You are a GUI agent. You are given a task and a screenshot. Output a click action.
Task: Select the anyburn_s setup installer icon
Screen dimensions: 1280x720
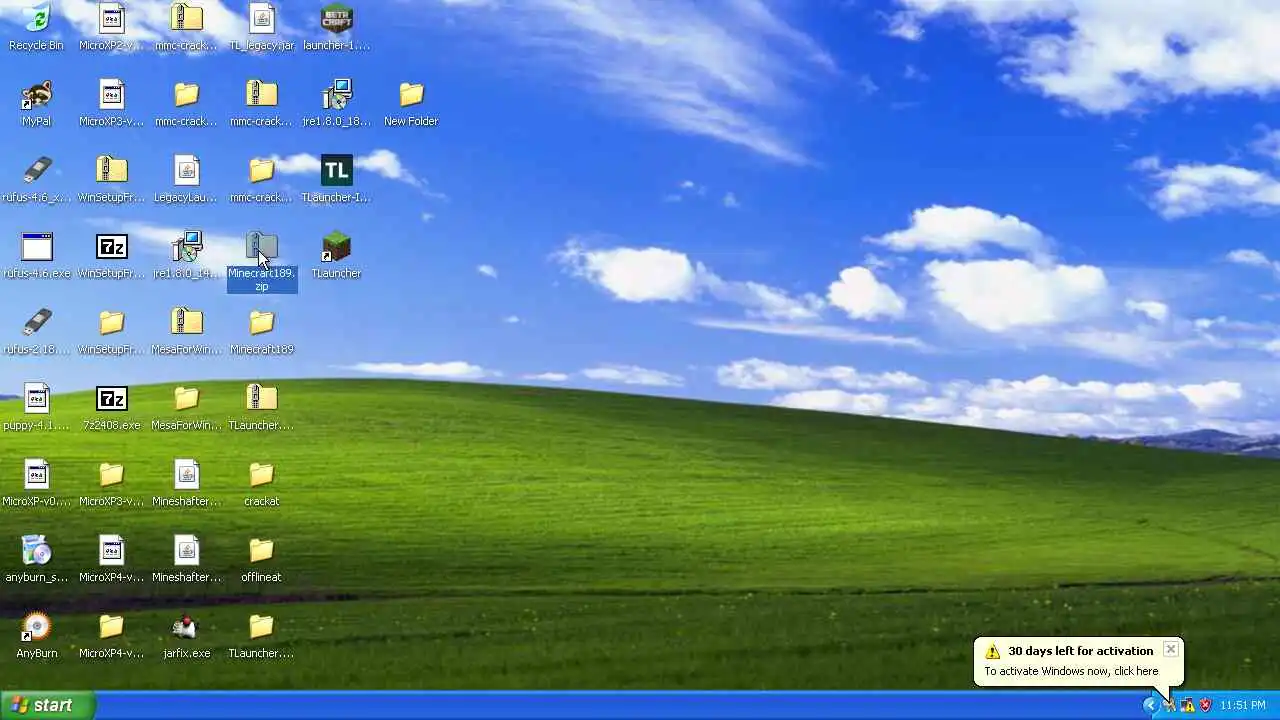point(36,551)
